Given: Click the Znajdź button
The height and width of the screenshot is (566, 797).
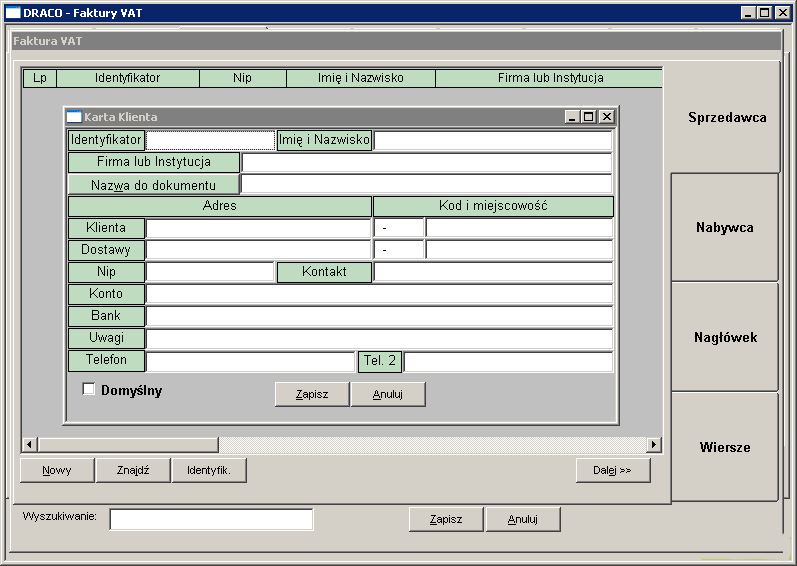Looking at the screenshot, I should [133, 470].
